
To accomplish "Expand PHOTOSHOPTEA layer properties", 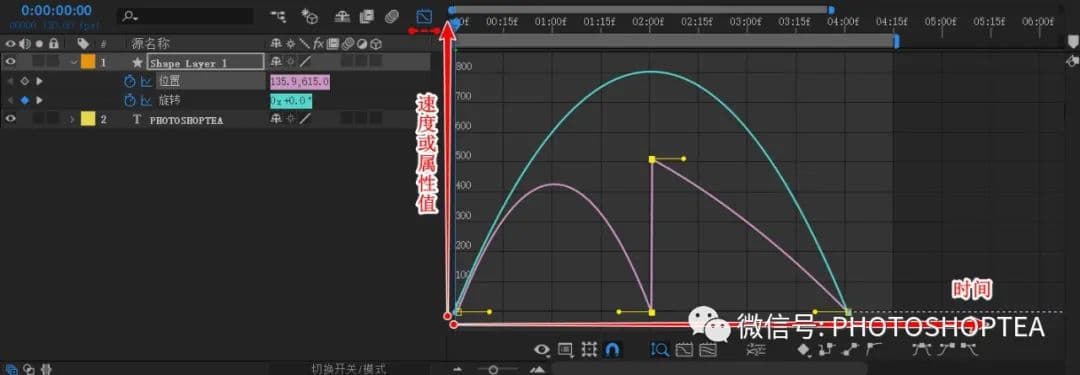I will [x=72, y=119].
